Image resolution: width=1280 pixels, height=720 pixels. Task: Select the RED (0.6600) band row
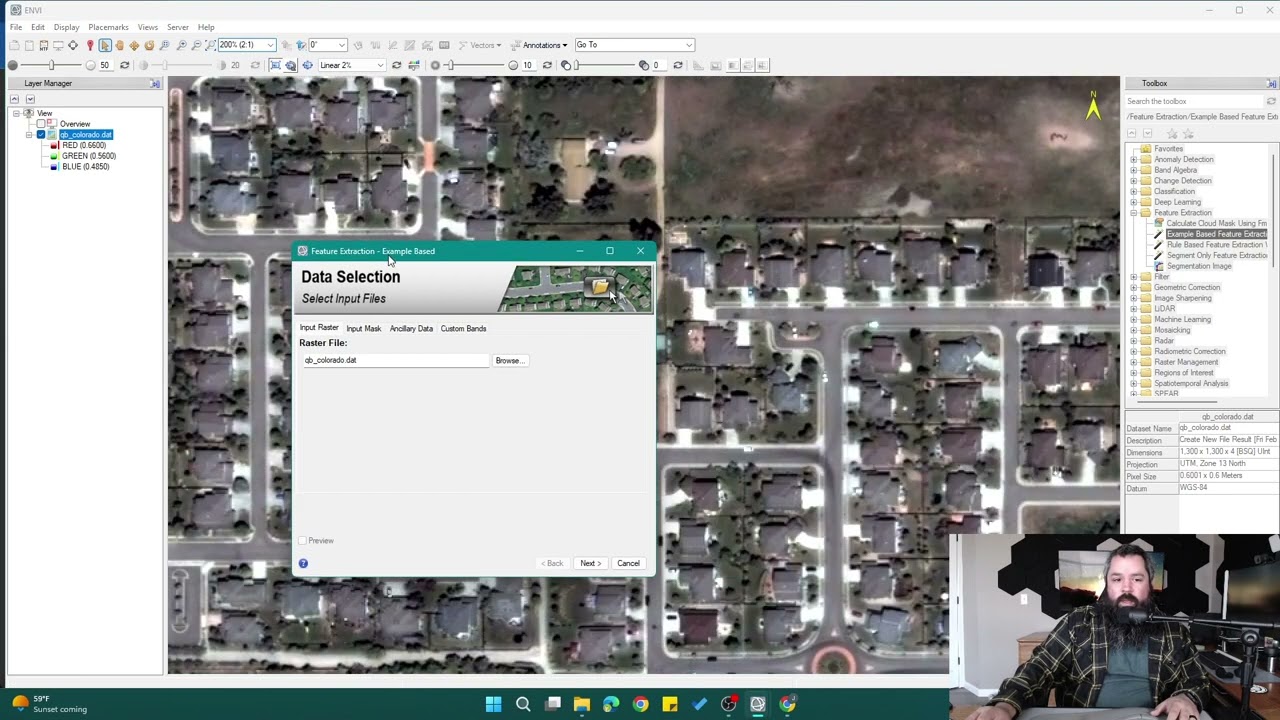click(x=83, y=145)
